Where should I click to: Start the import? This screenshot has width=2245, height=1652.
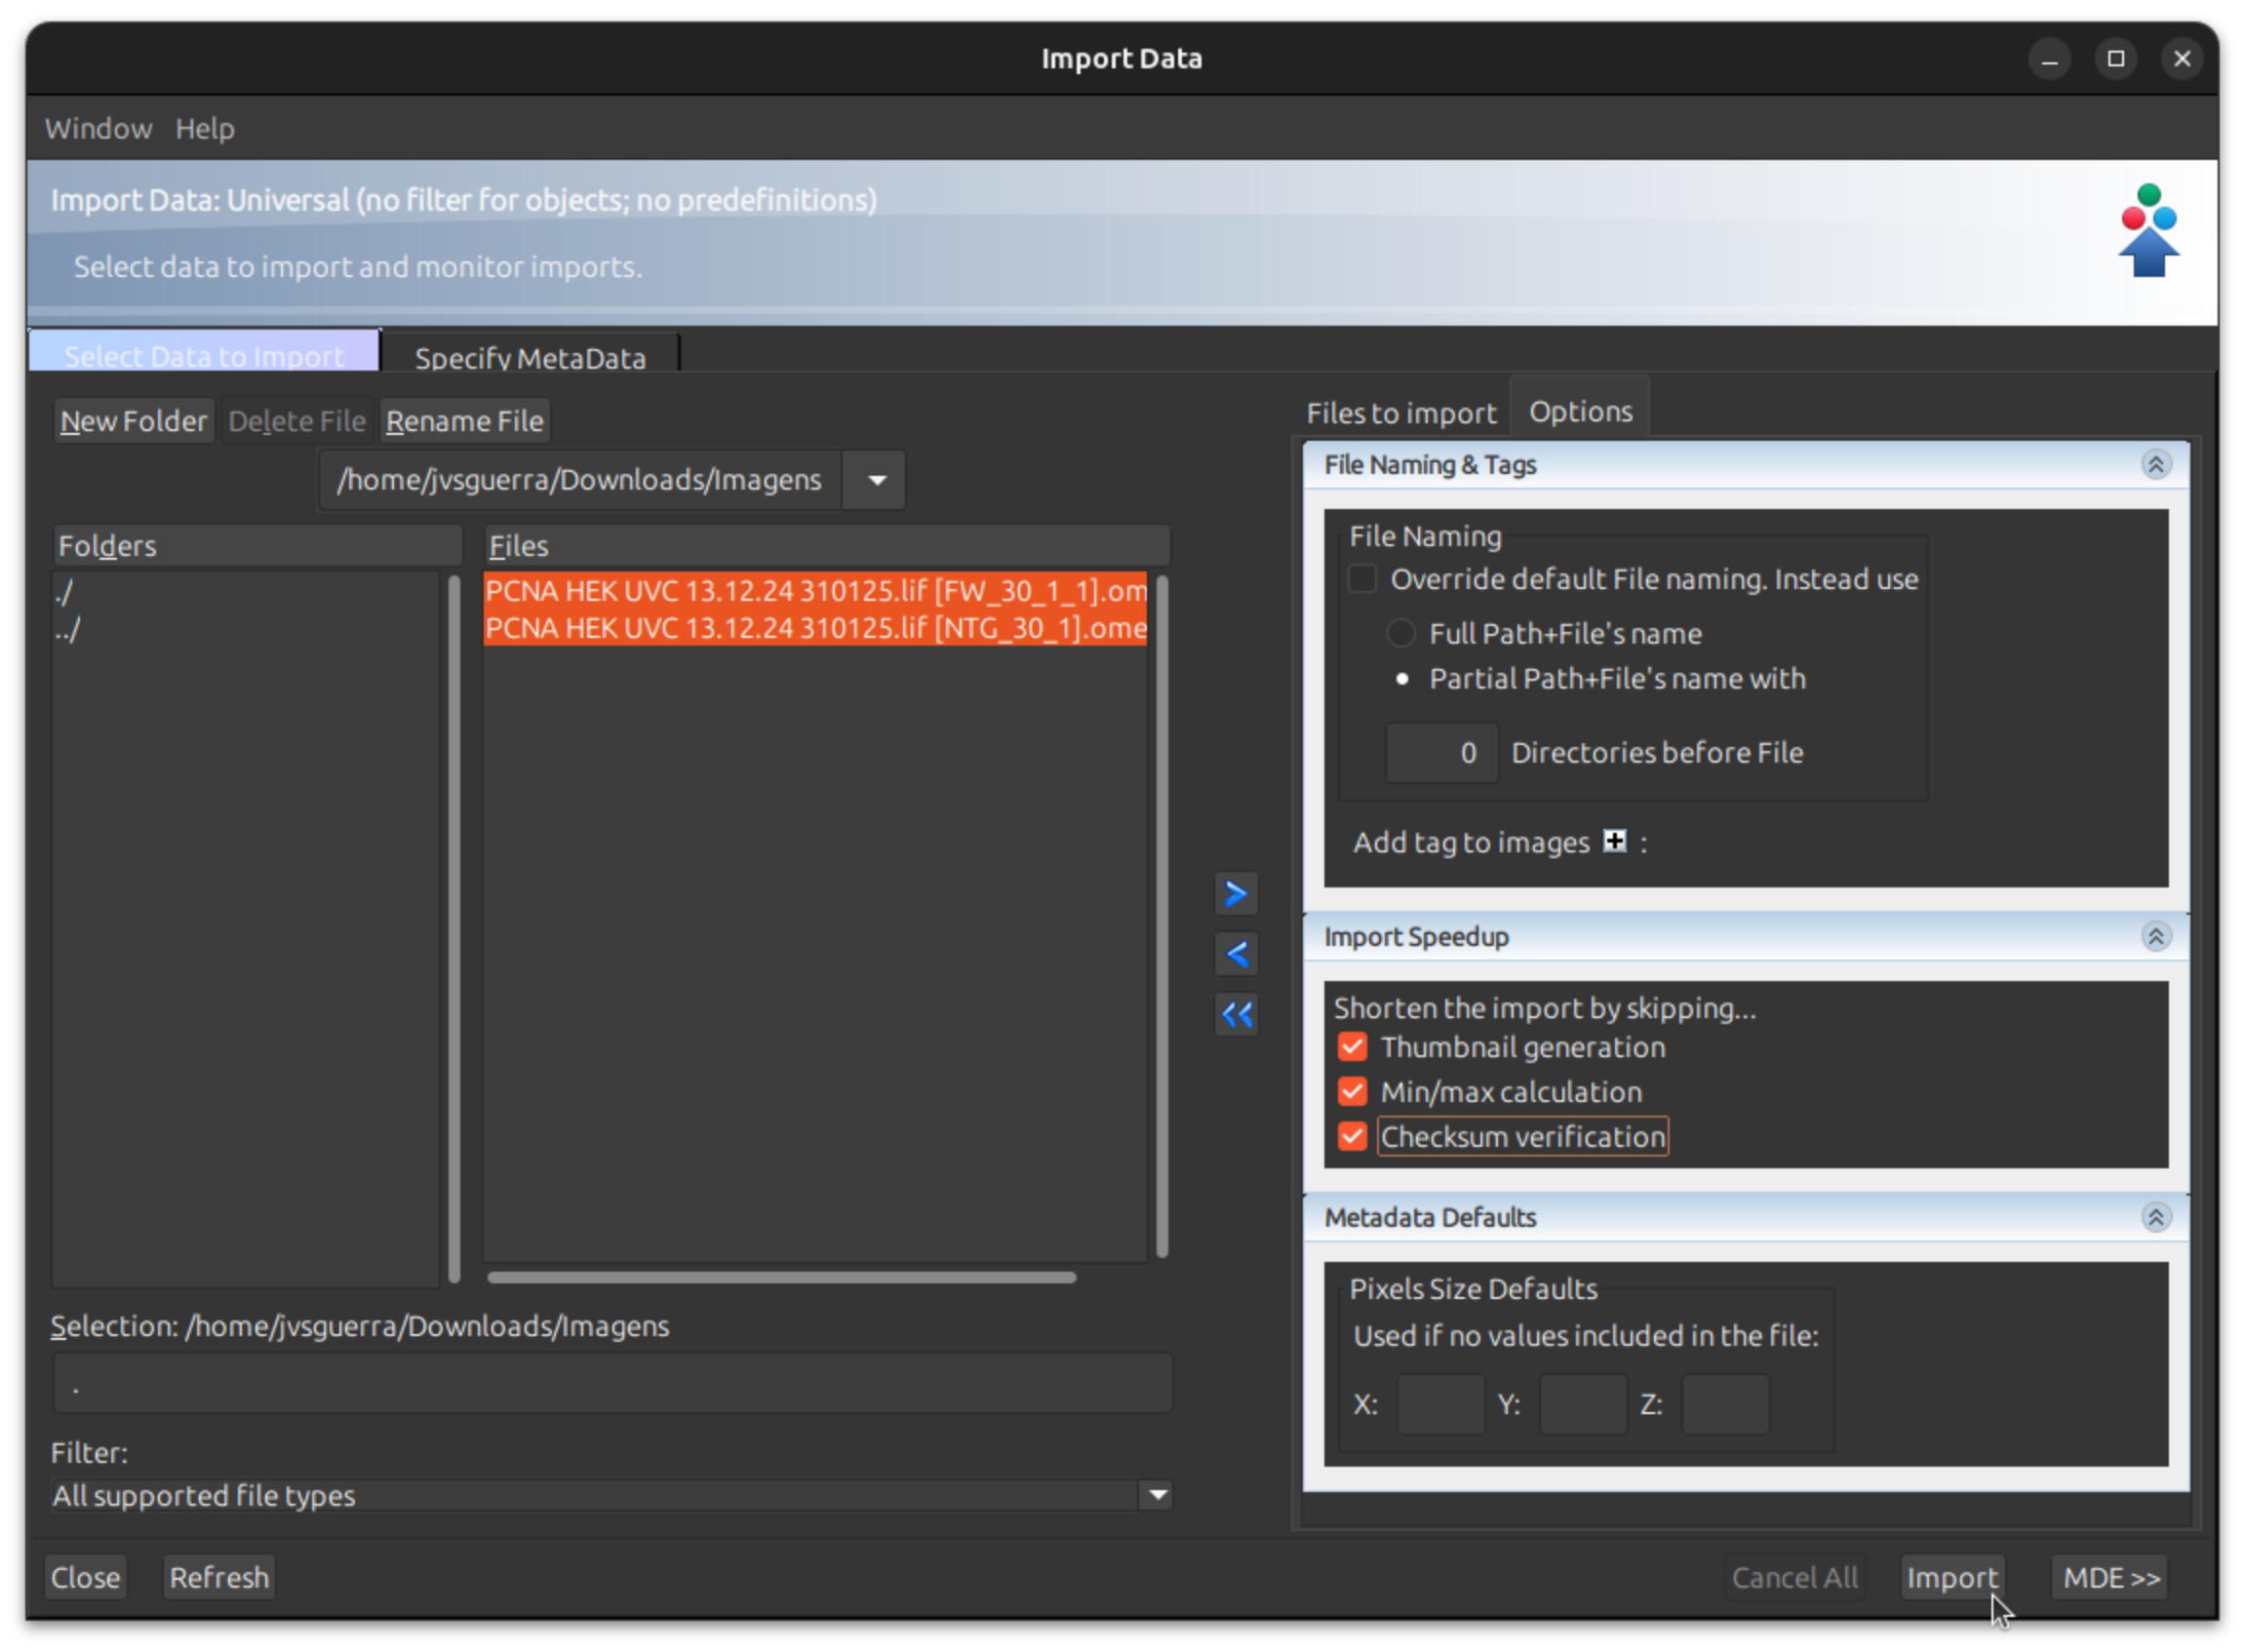1951,1577
